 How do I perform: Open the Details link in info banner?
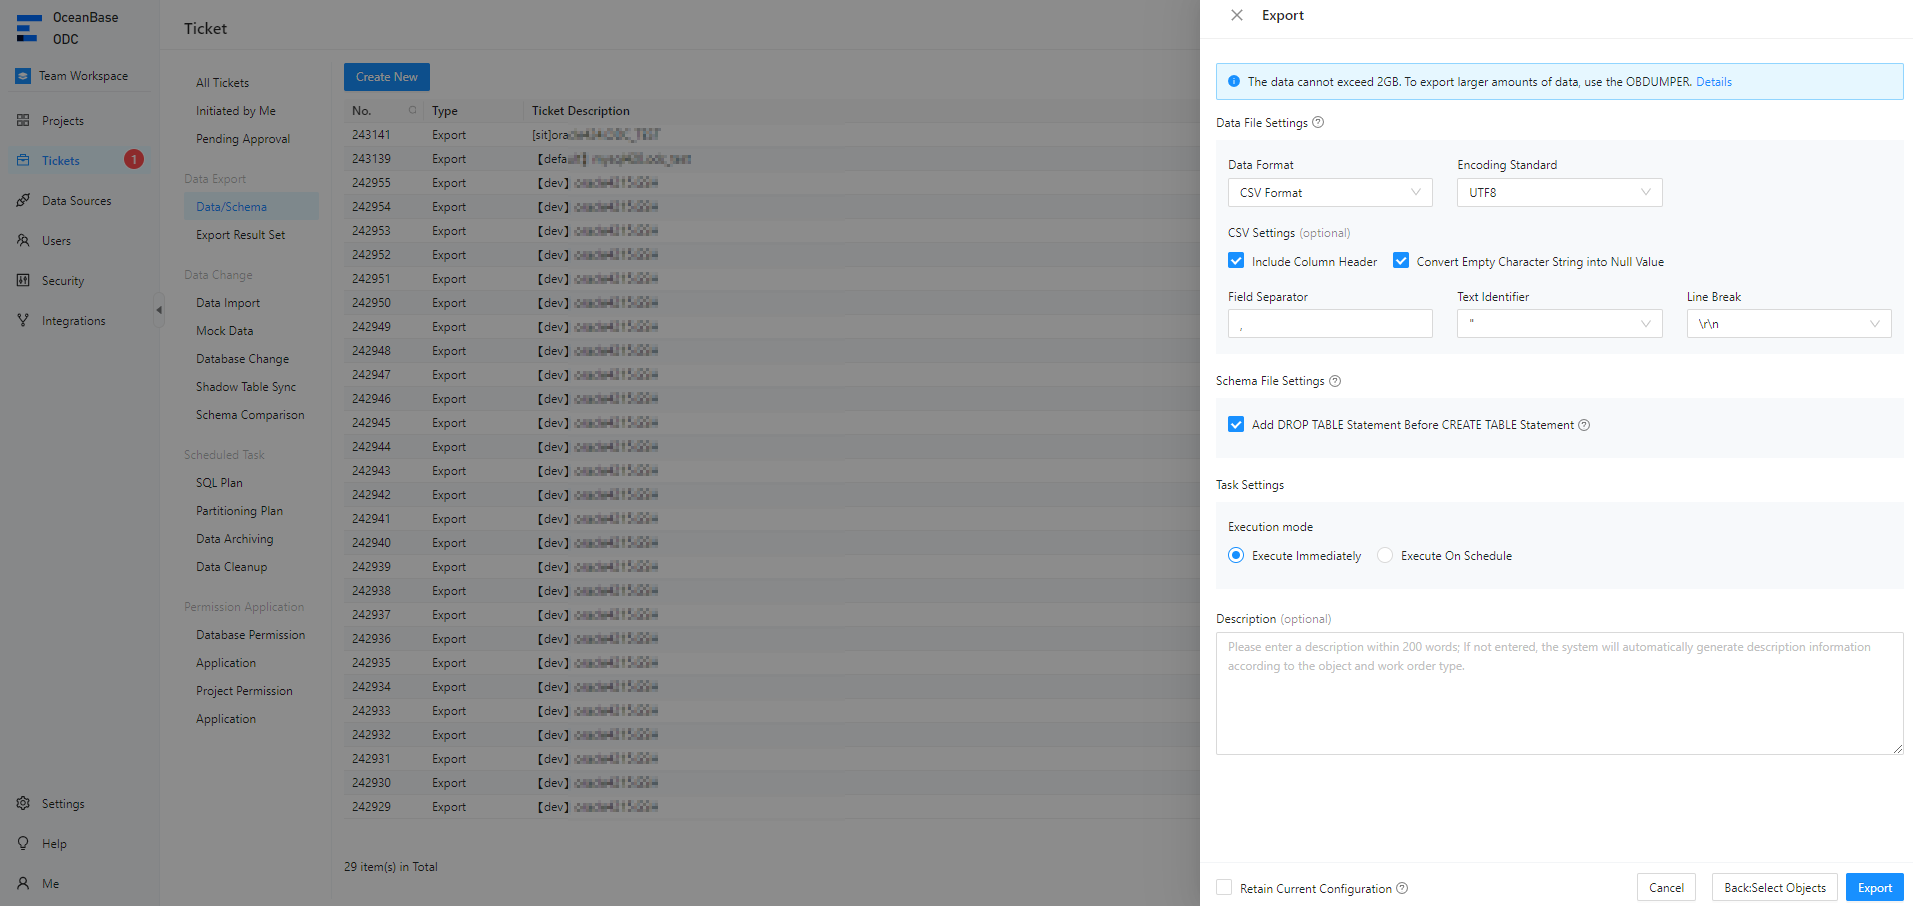tap(1713, 82)
